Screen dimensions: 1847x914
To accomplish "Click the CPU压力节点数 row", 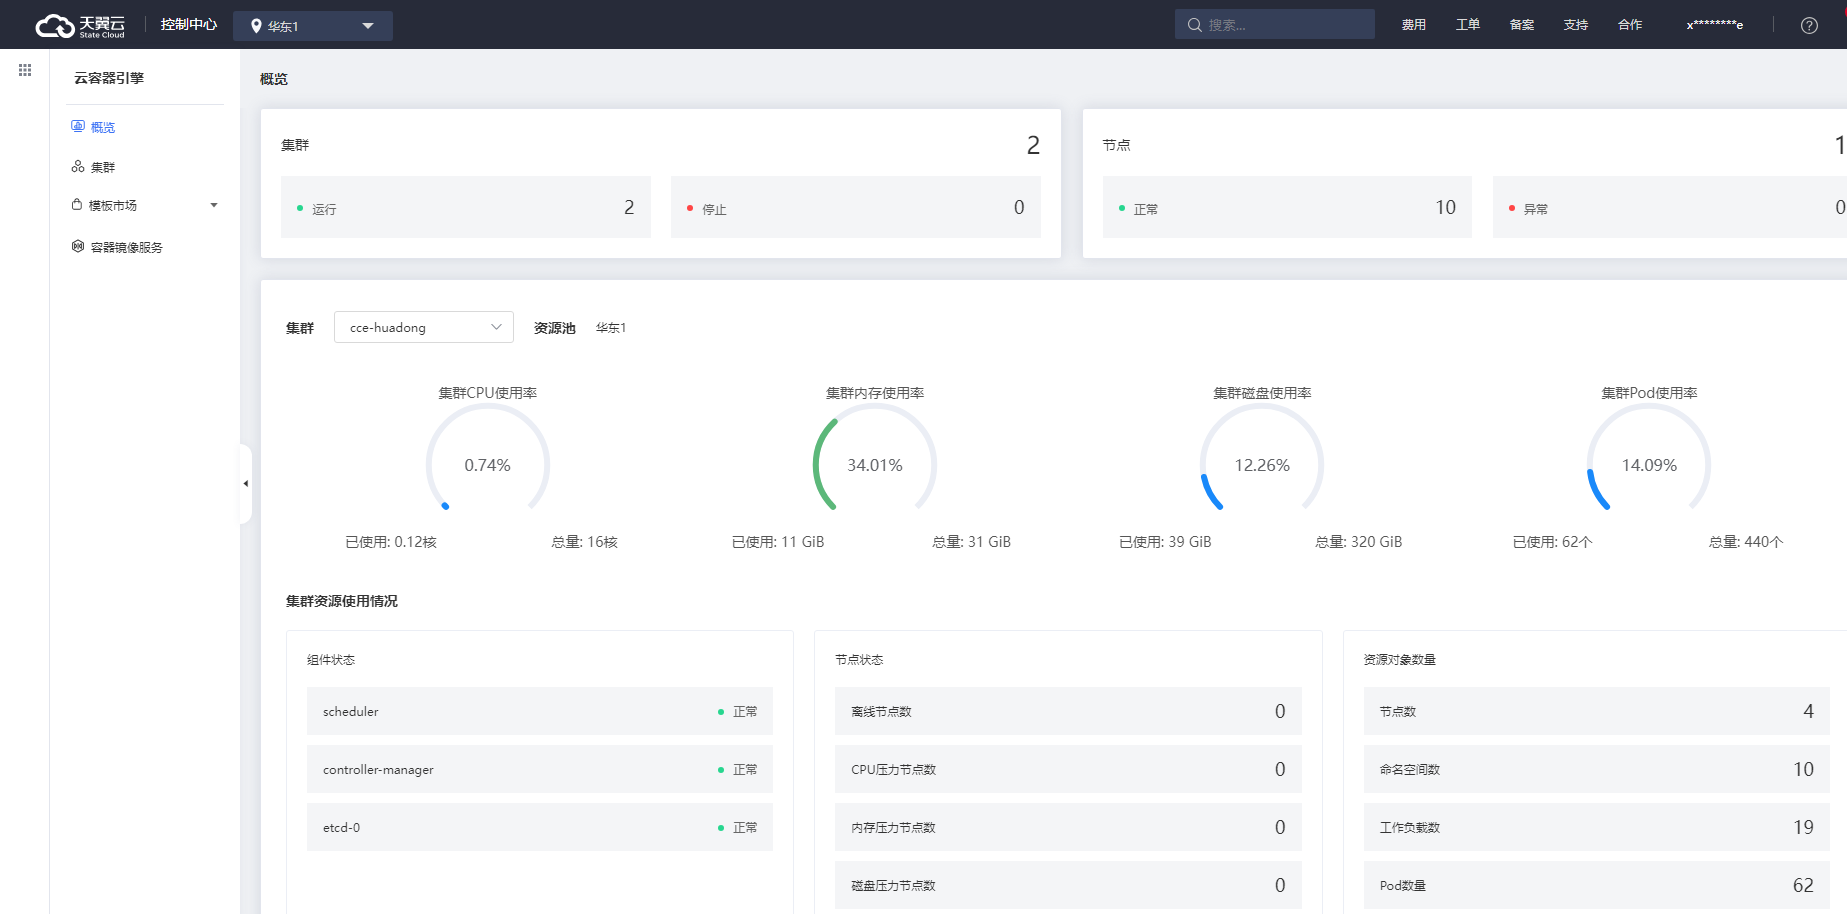I will click(x=1068, y=769).
